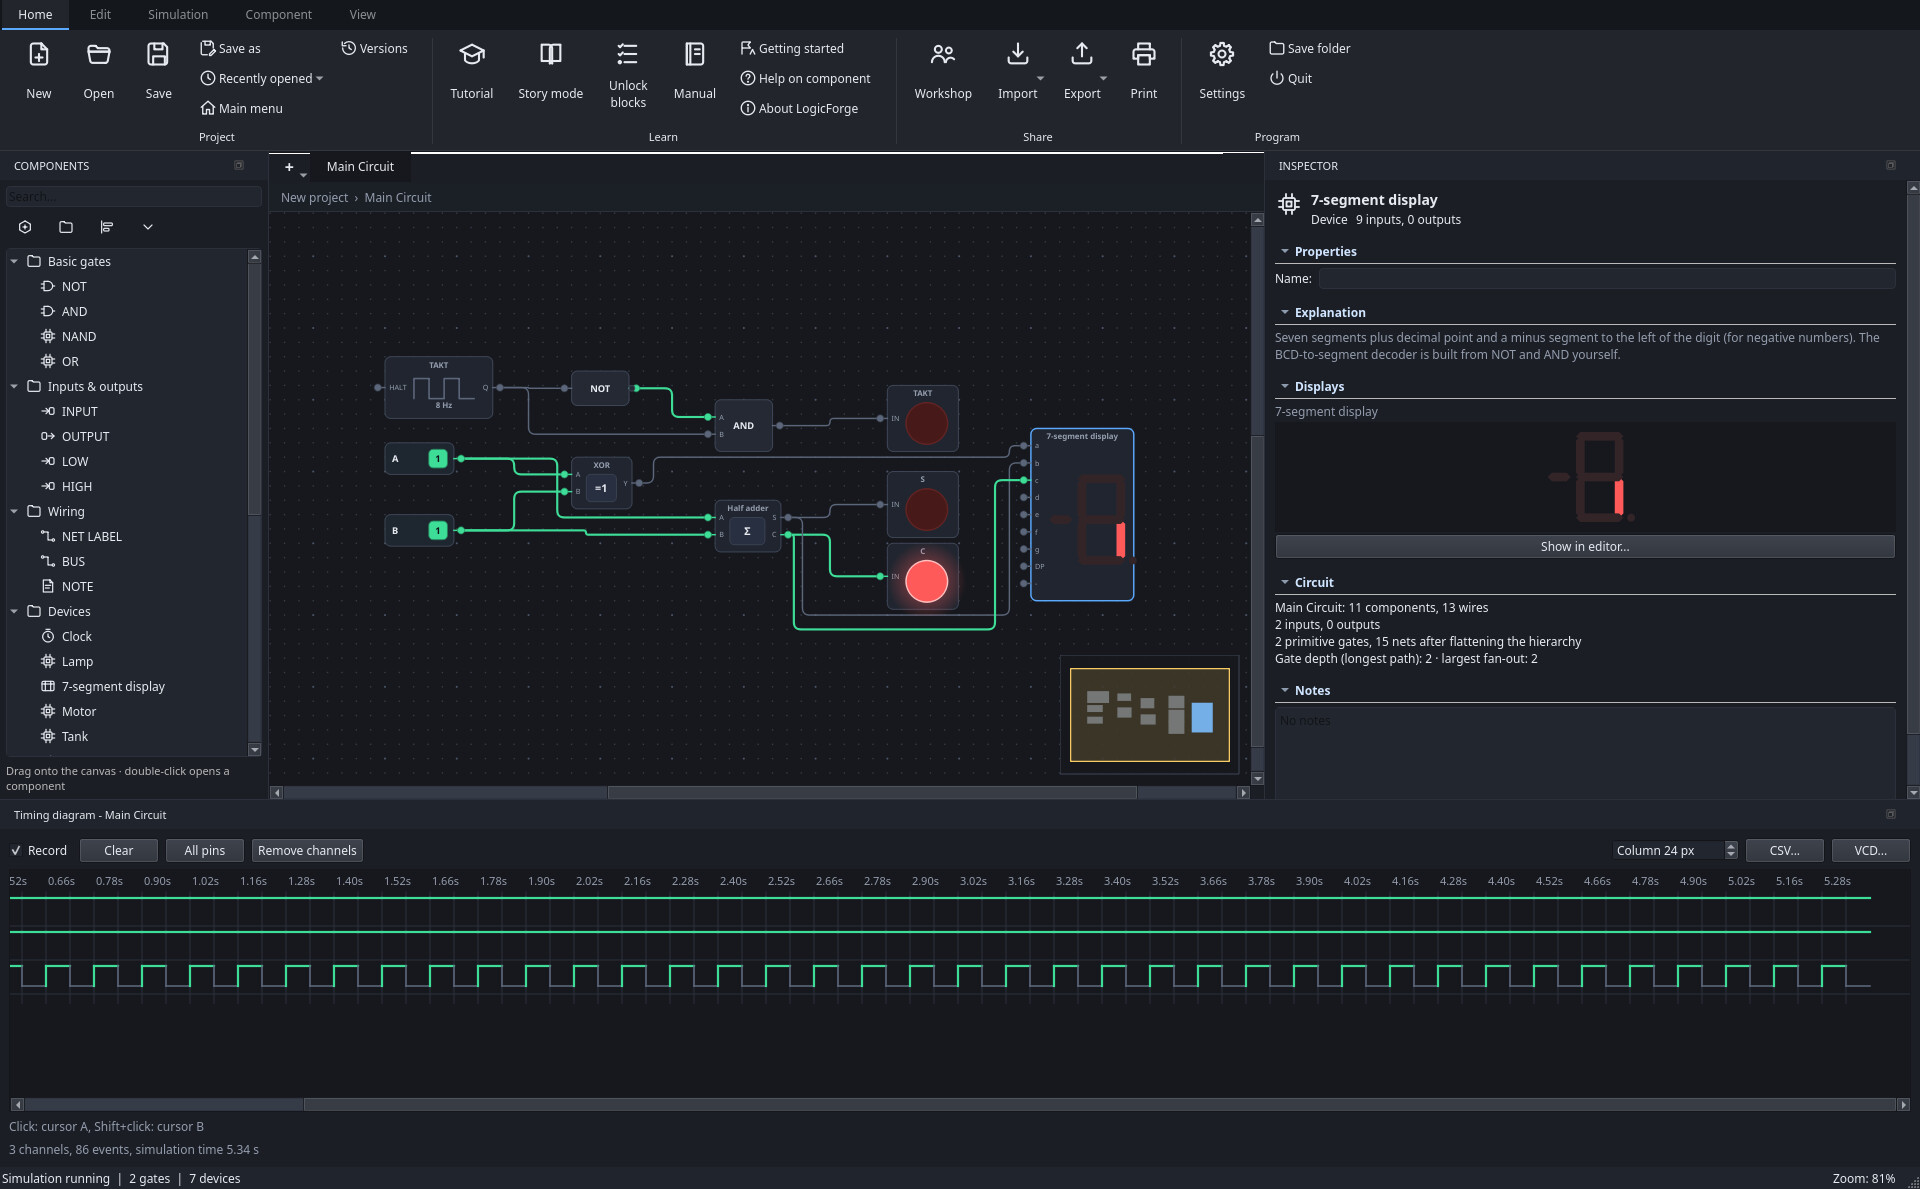
Task: Click the canvas horizontal scrollbar thumb
Action: click(x=871, y=792)
